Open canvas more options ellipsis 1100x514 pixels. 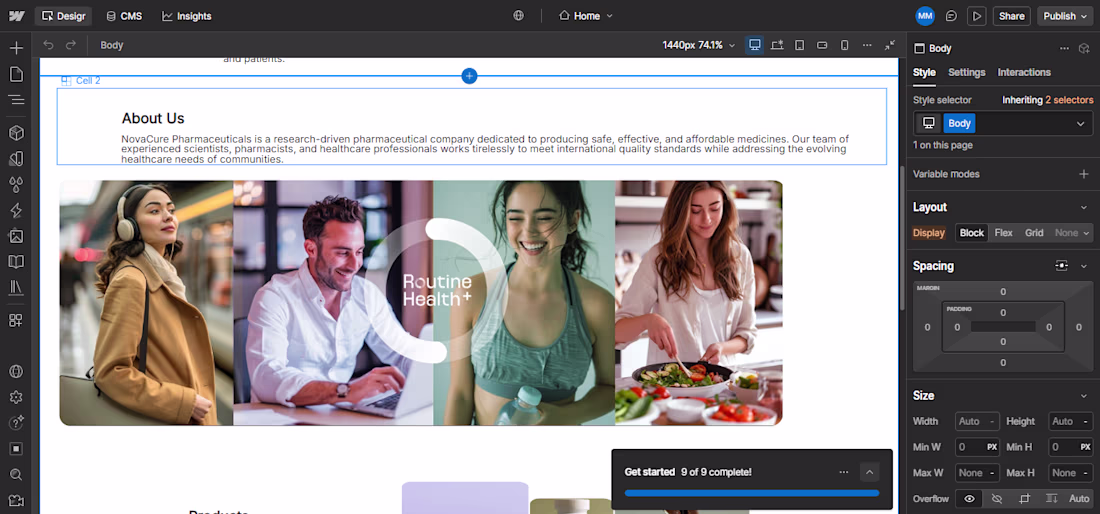[x=867, y=45]
